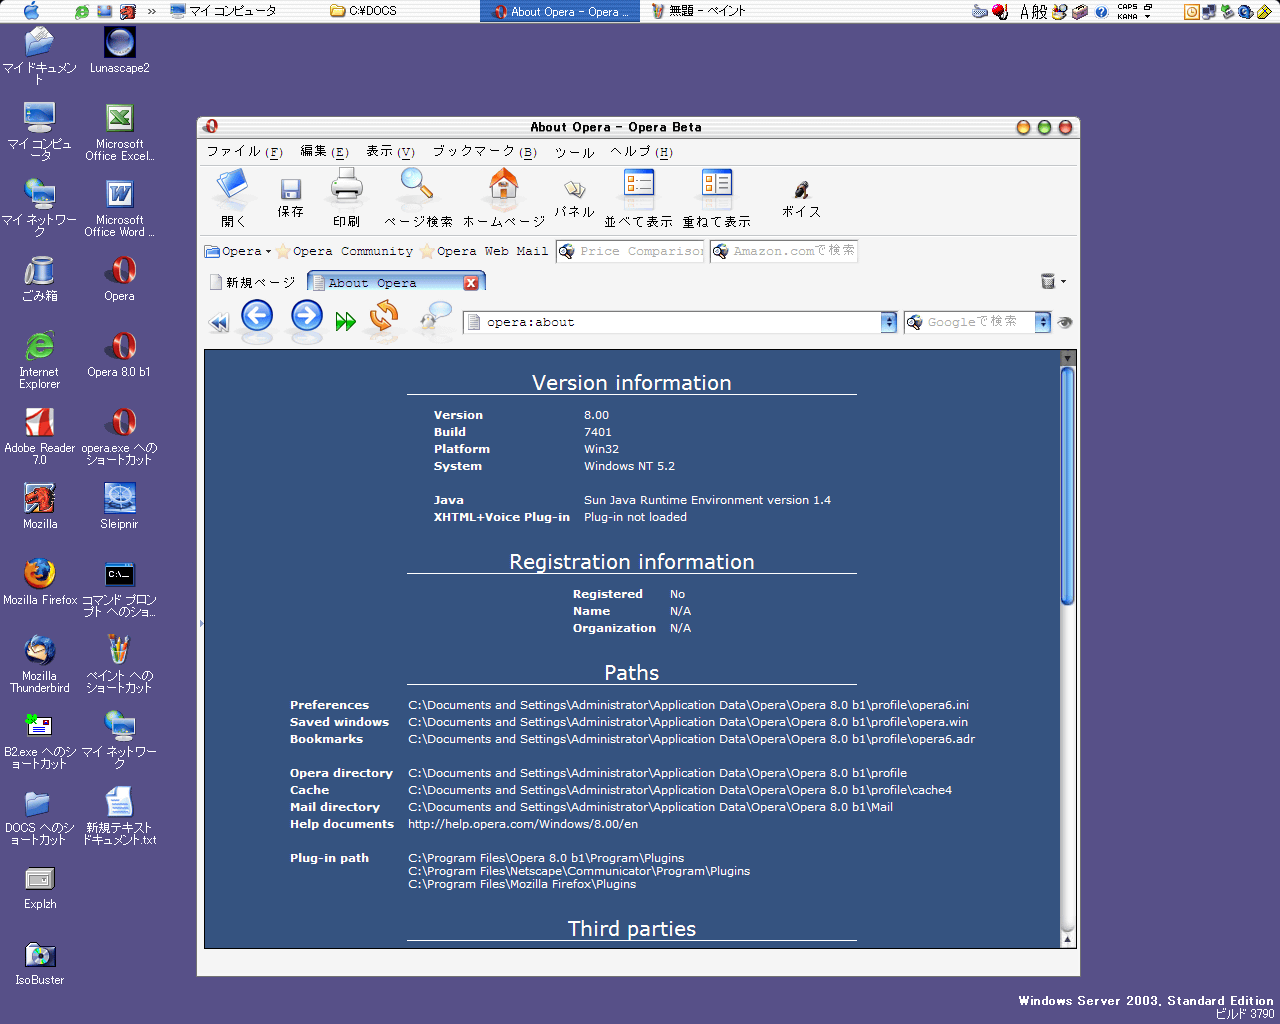The width and height of the screenshot is (1280, 1024).
Task: Click the Rewind double-arrow navigation icon
Action: [219, 322]
